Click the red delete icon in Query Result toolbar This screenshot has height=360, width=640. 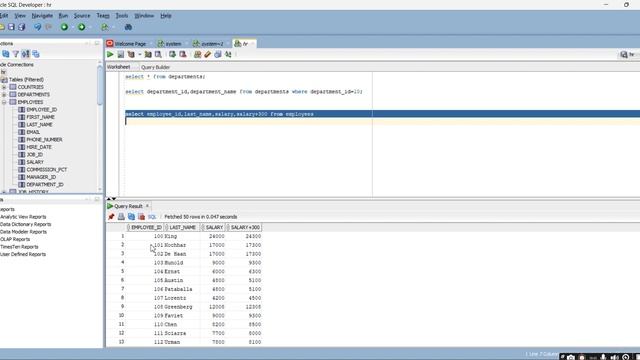point(142,217)
